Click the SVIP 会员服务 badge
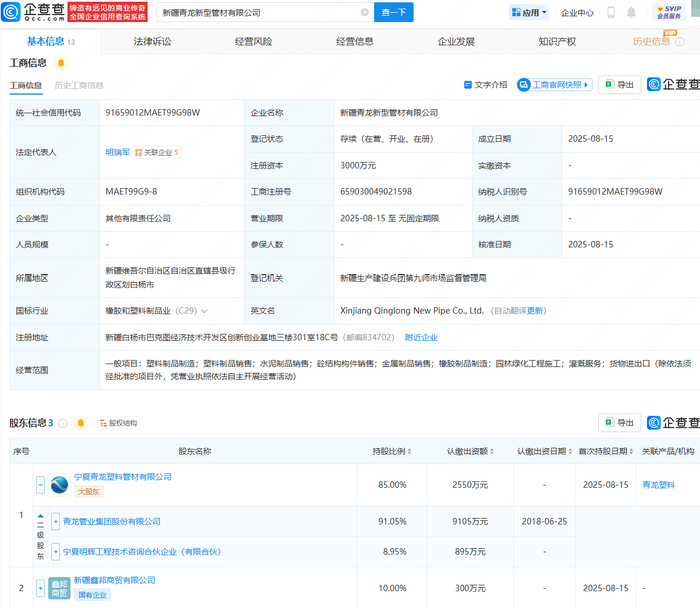This screenshot has width=700, height=608. tap(669, 12)
